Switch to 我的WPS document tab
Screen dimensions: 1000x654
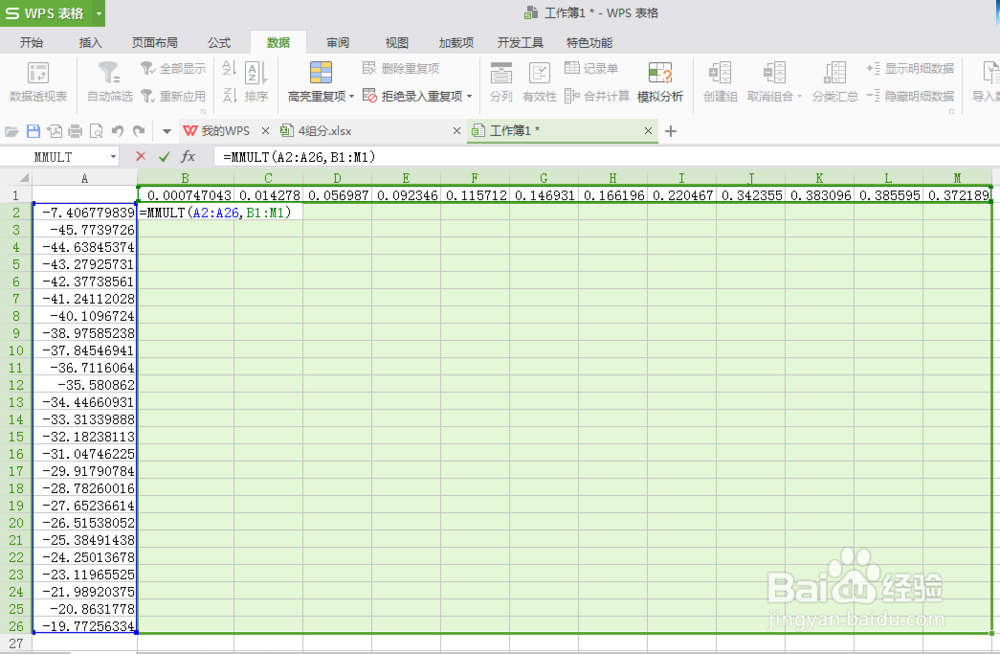217,131
